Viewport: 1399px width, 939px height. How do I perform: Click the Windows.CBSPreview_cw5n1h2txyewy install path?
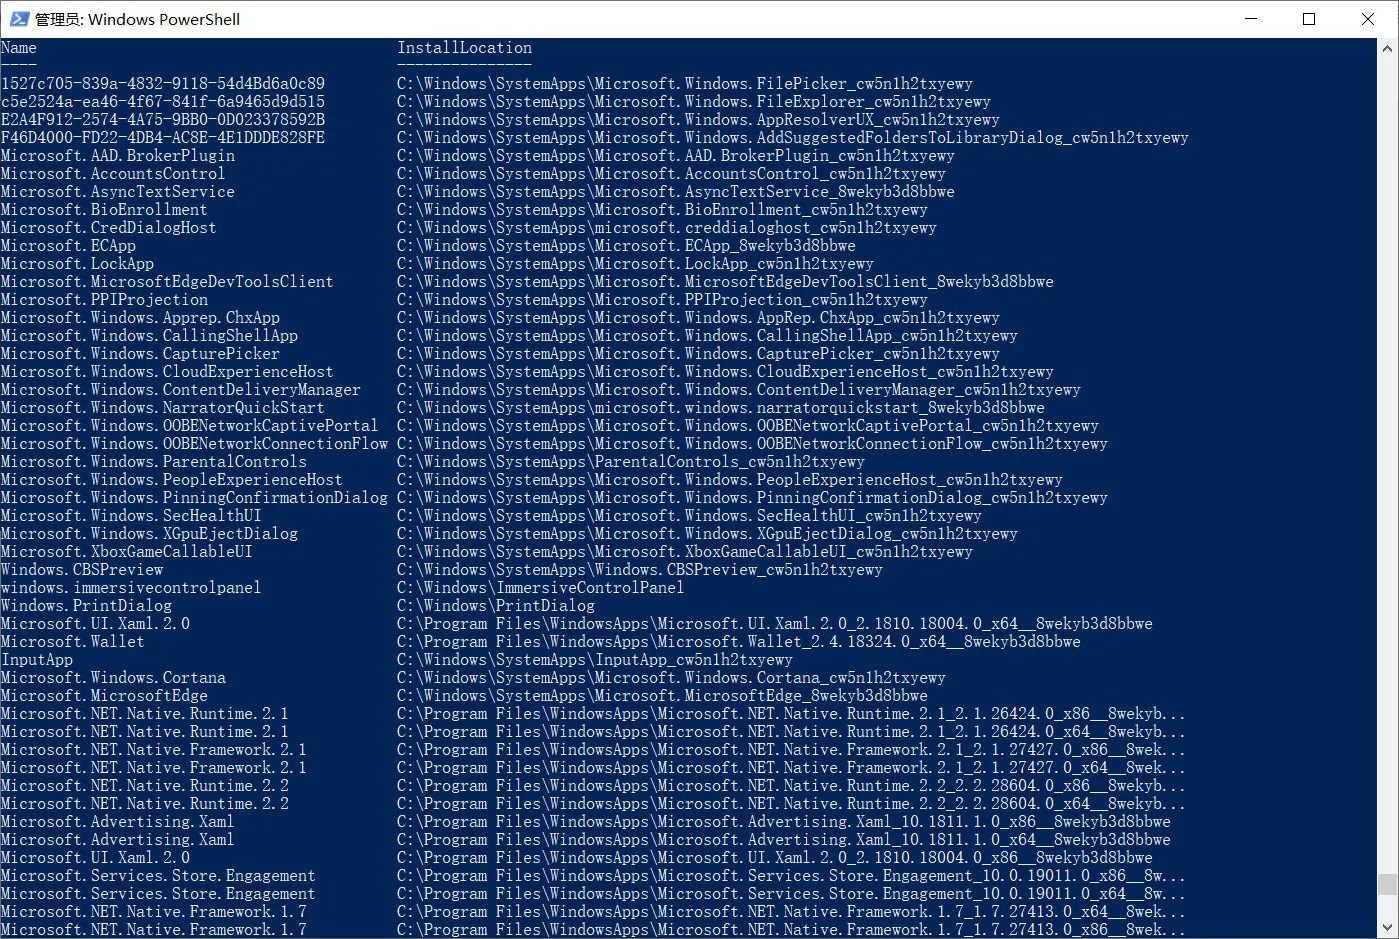pos(640,570)
